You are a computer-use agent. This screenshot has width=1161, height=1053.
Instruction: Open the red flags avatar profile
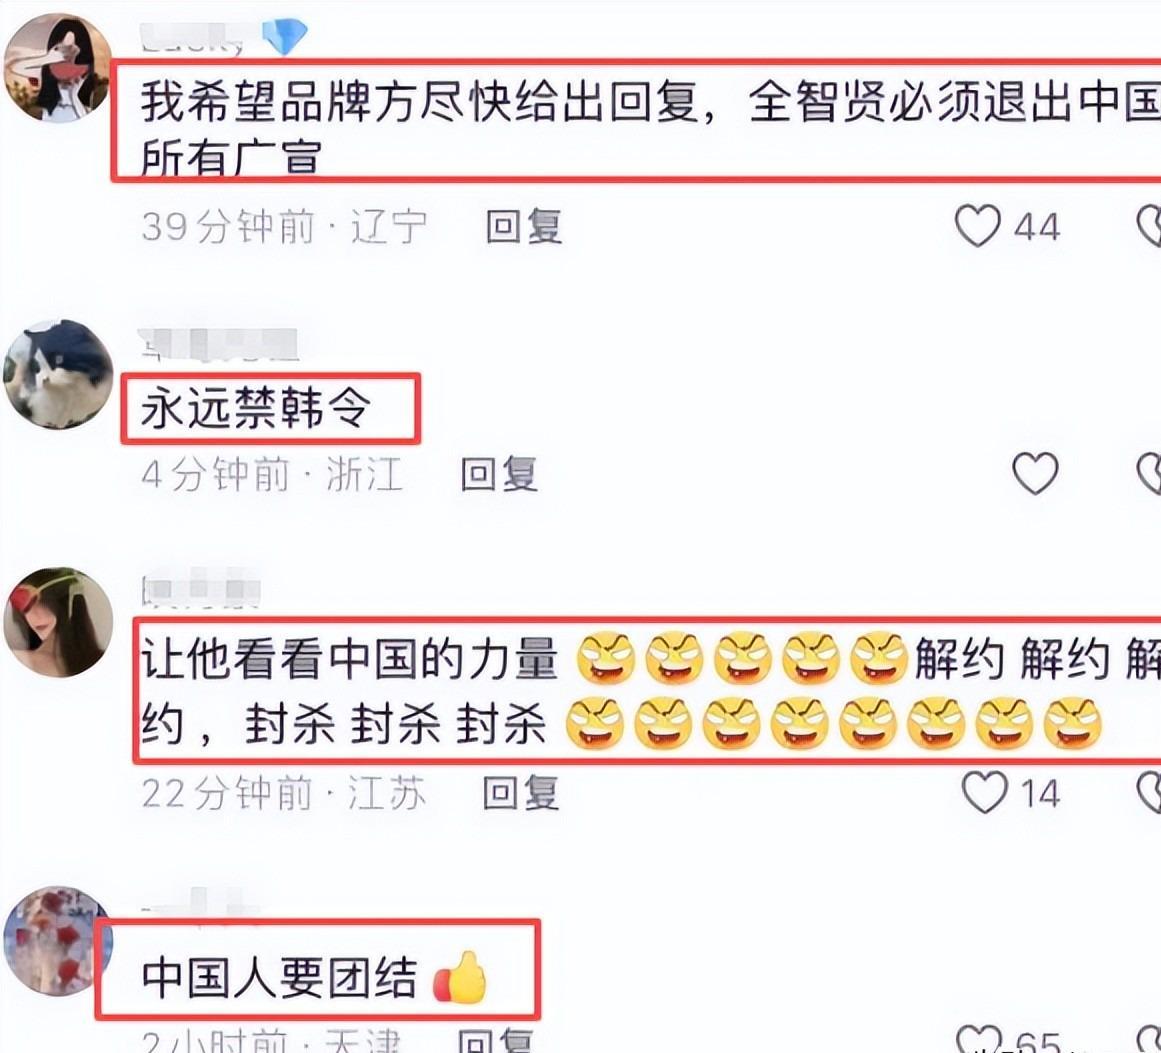pos(58,941)
